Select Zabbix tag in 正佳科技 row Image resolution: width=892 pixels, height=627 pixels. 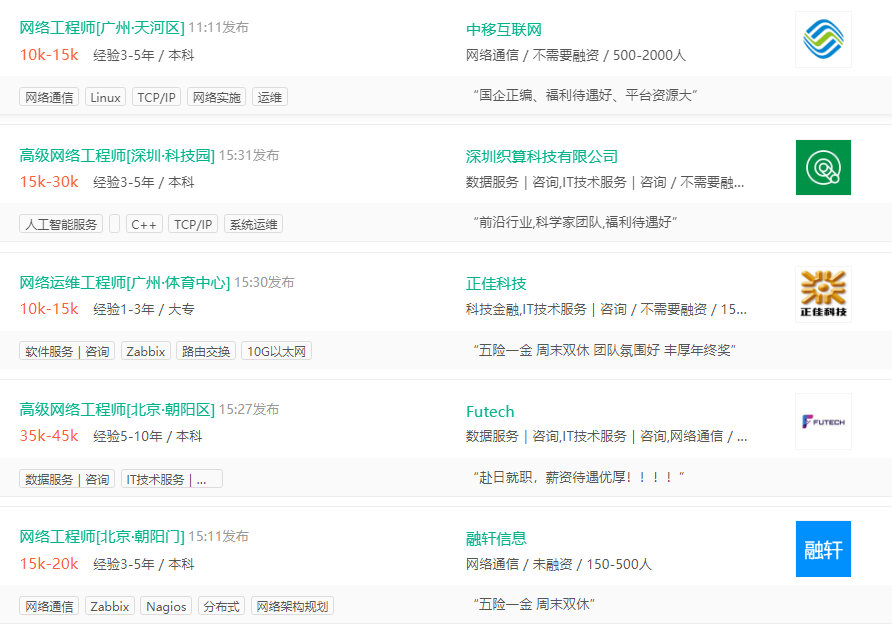146,351
